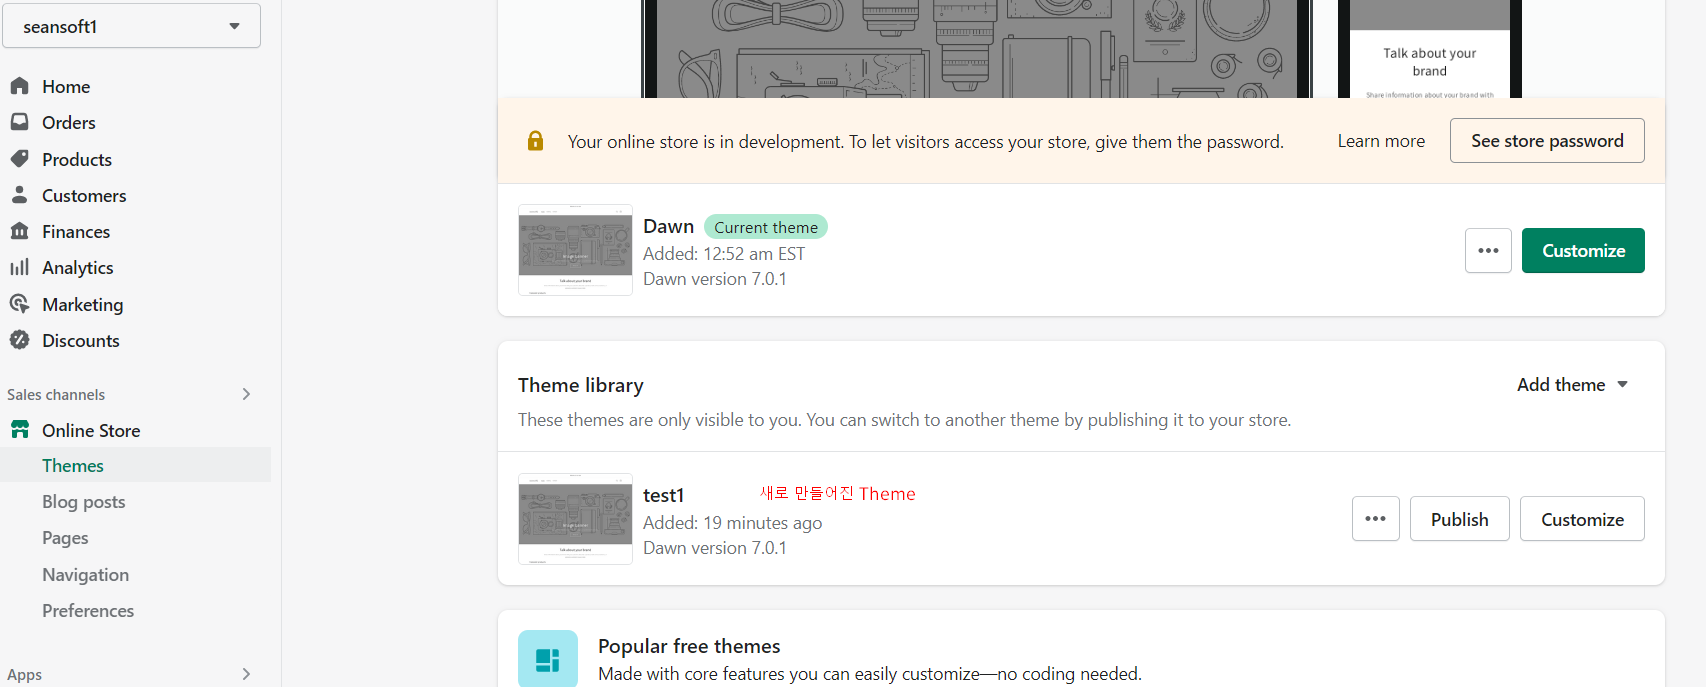Viewport: 1706px width, 687px height.
Task: Click the Sales channels label
Action: (56, 394)
